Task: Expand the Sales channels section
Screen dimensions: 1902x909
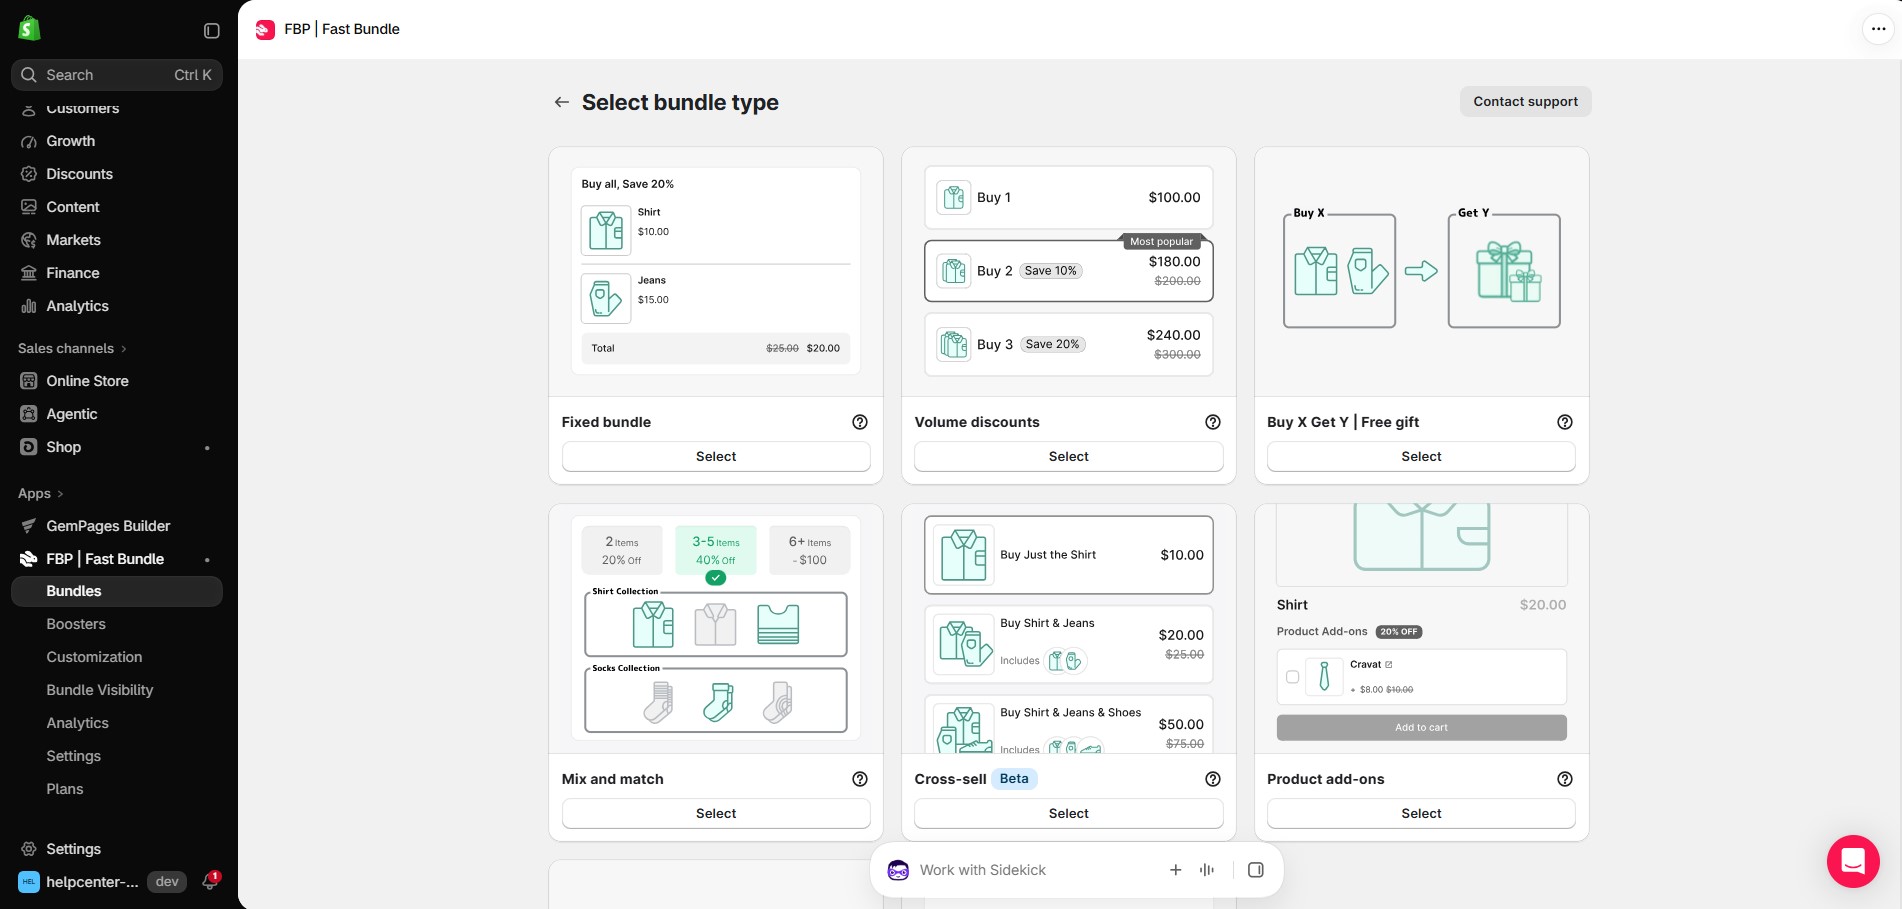Action: coord(72,348)
